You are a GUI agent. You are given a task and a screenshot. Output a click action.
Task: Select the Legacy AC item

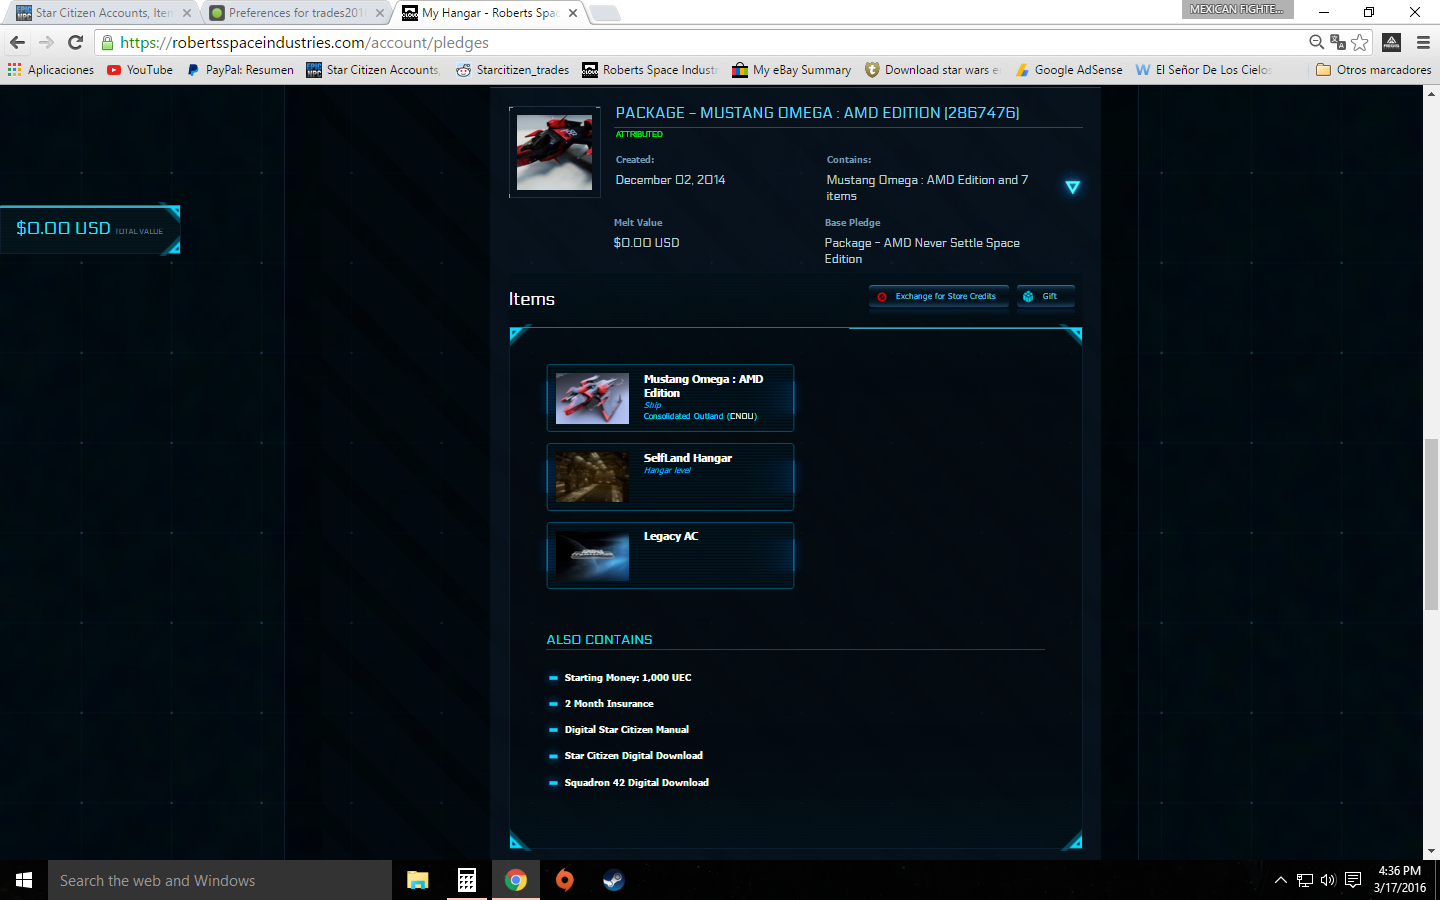pyautogui.click(x=670, y=555)
